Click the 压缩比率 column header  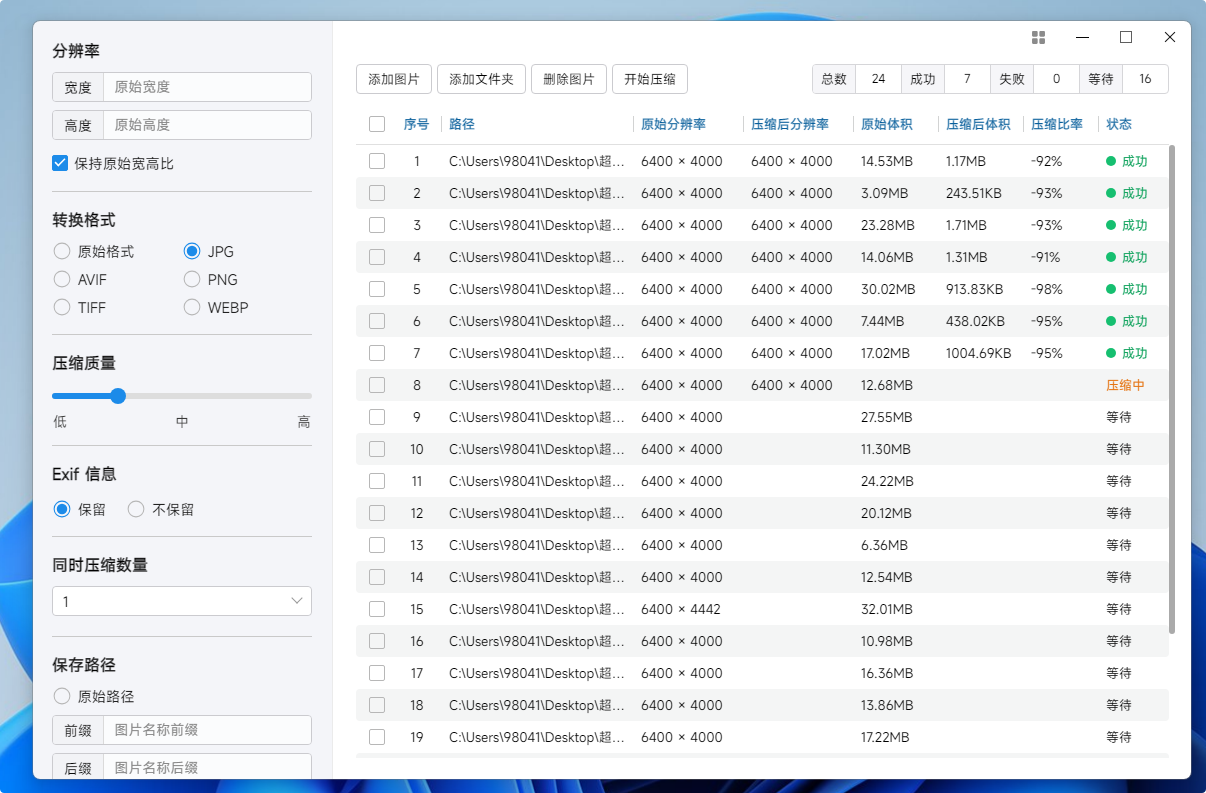click(x=1057, y=124)
